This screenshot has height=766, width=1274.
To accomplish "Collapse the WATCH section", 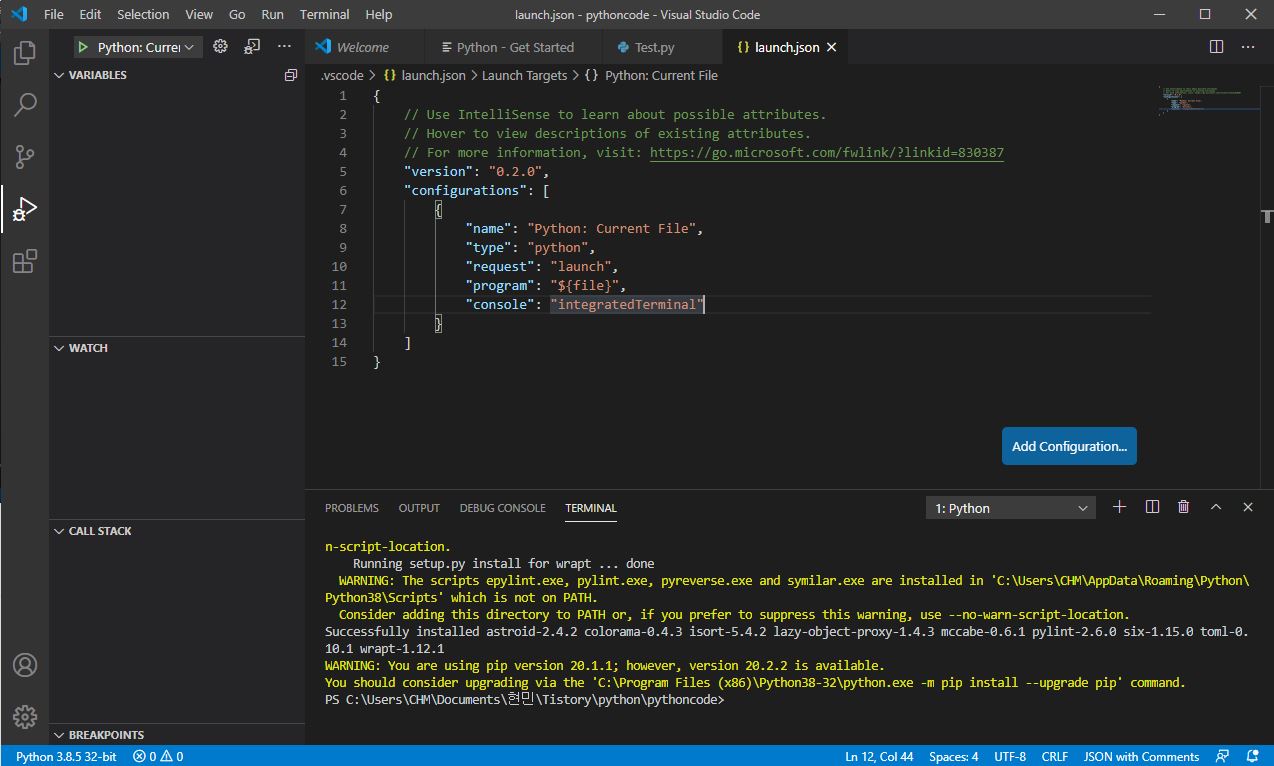I will coord(80,348).
